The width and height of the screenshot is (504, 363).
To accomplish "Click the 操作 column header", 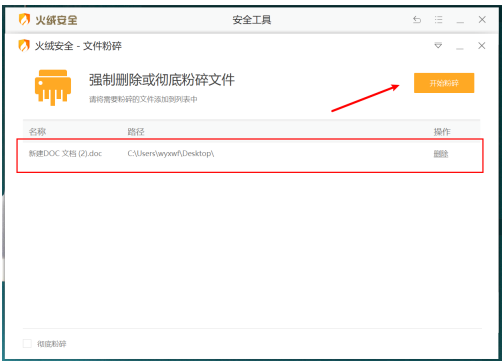I will click(x=442, y=132).
